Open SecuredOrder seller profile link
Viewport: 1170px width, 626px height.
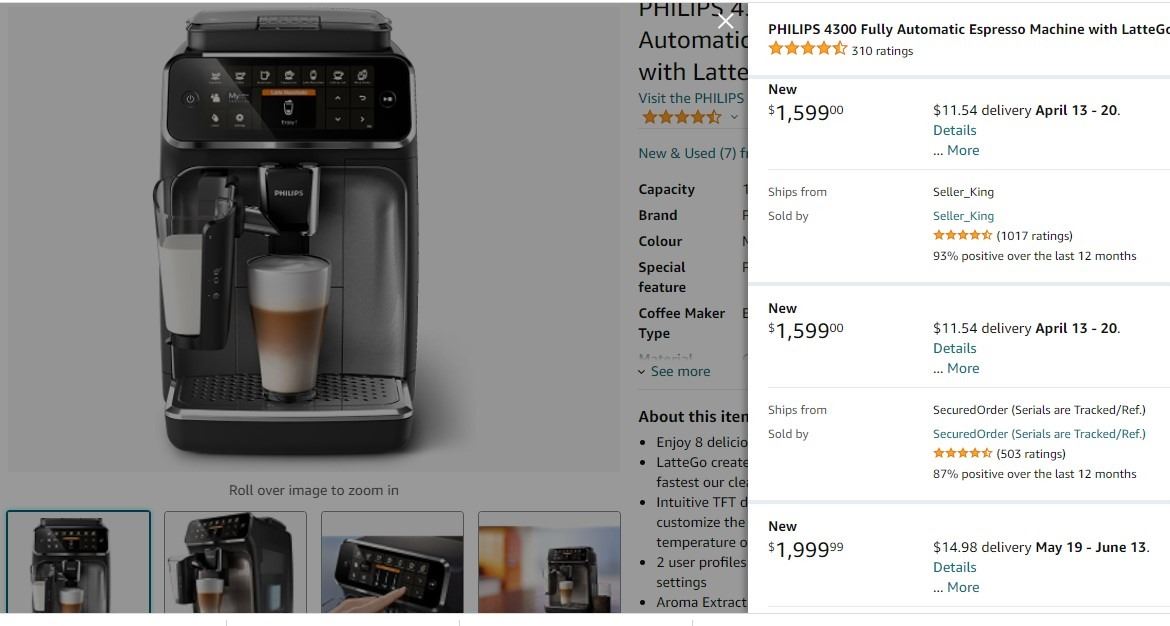(1039, 433)
